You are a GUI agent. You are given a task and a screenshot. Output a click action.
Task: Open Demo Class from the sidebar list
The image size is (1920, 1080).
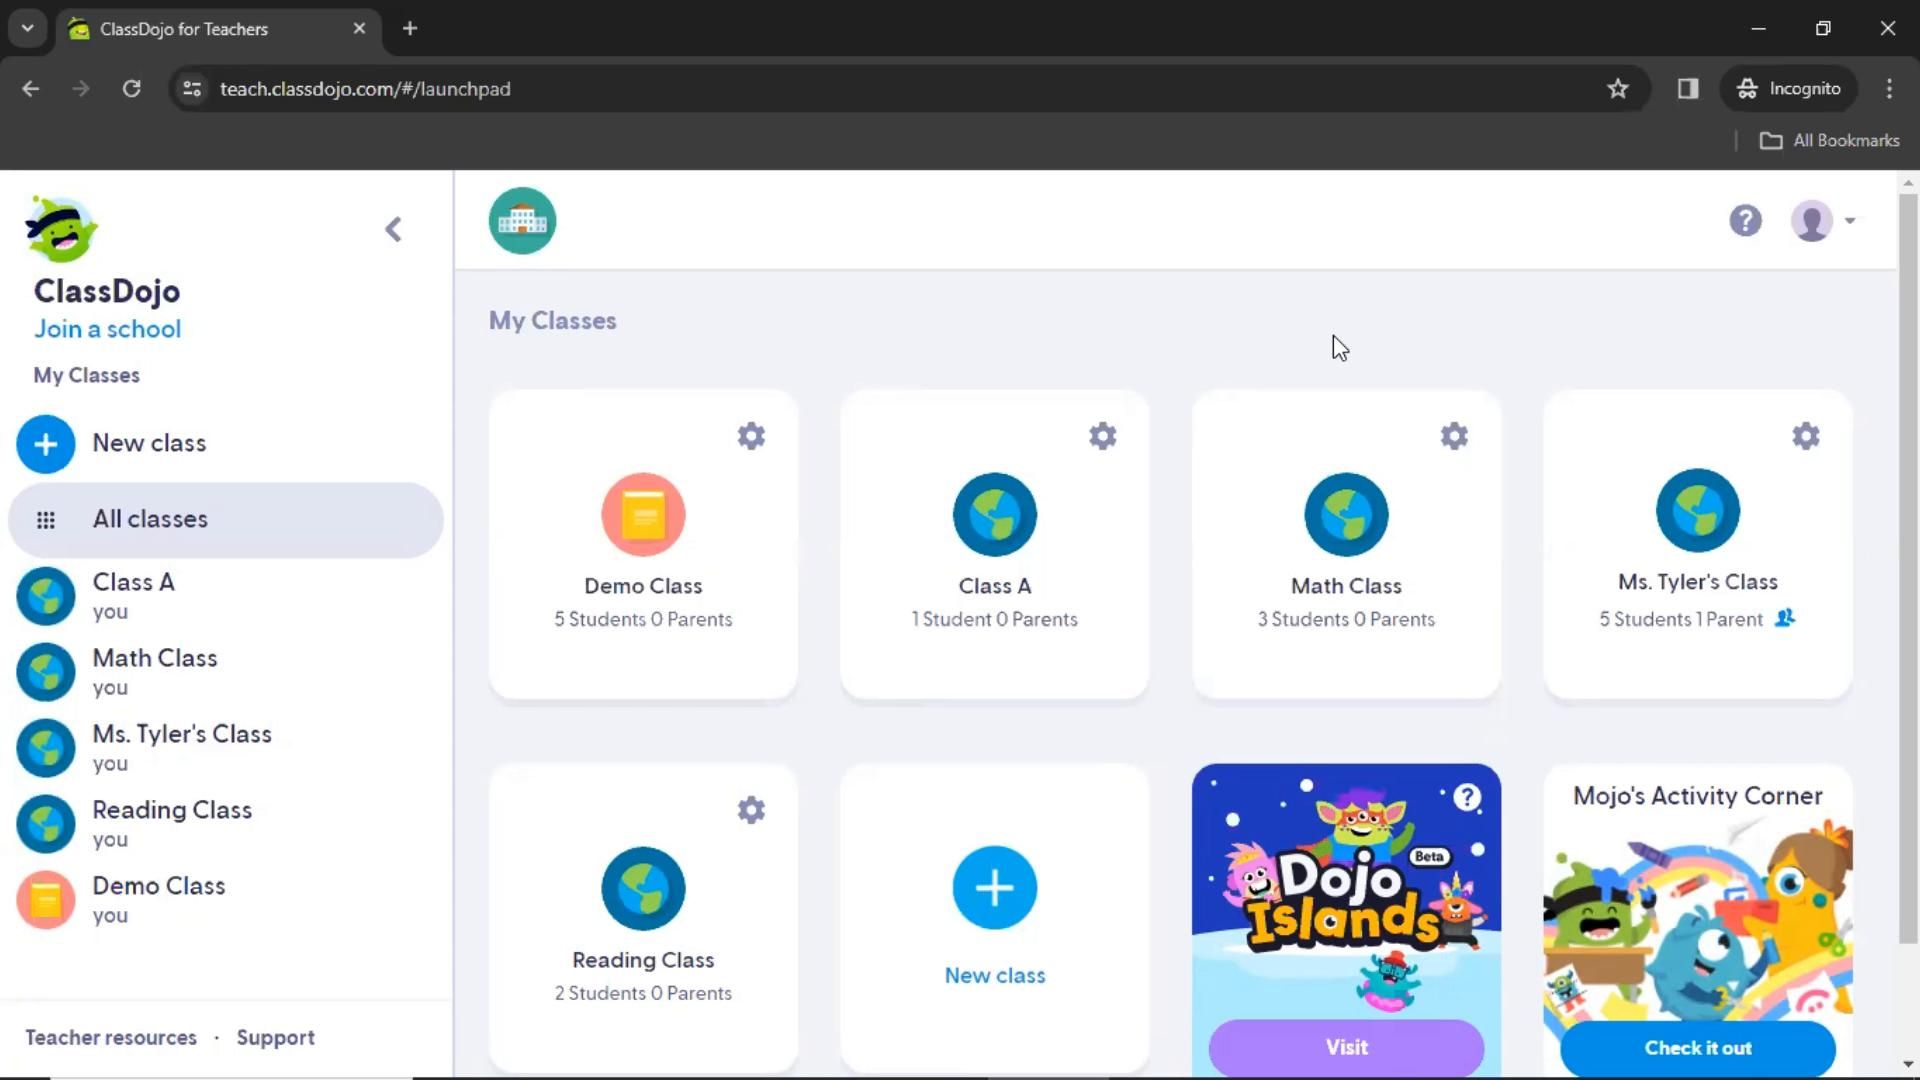[225, 900]
